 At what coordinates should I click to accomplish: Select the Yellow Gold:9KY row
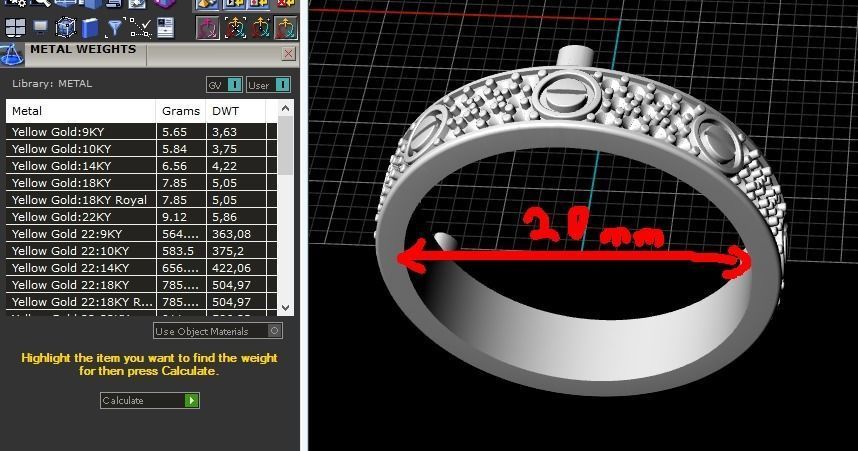point(141,132)
